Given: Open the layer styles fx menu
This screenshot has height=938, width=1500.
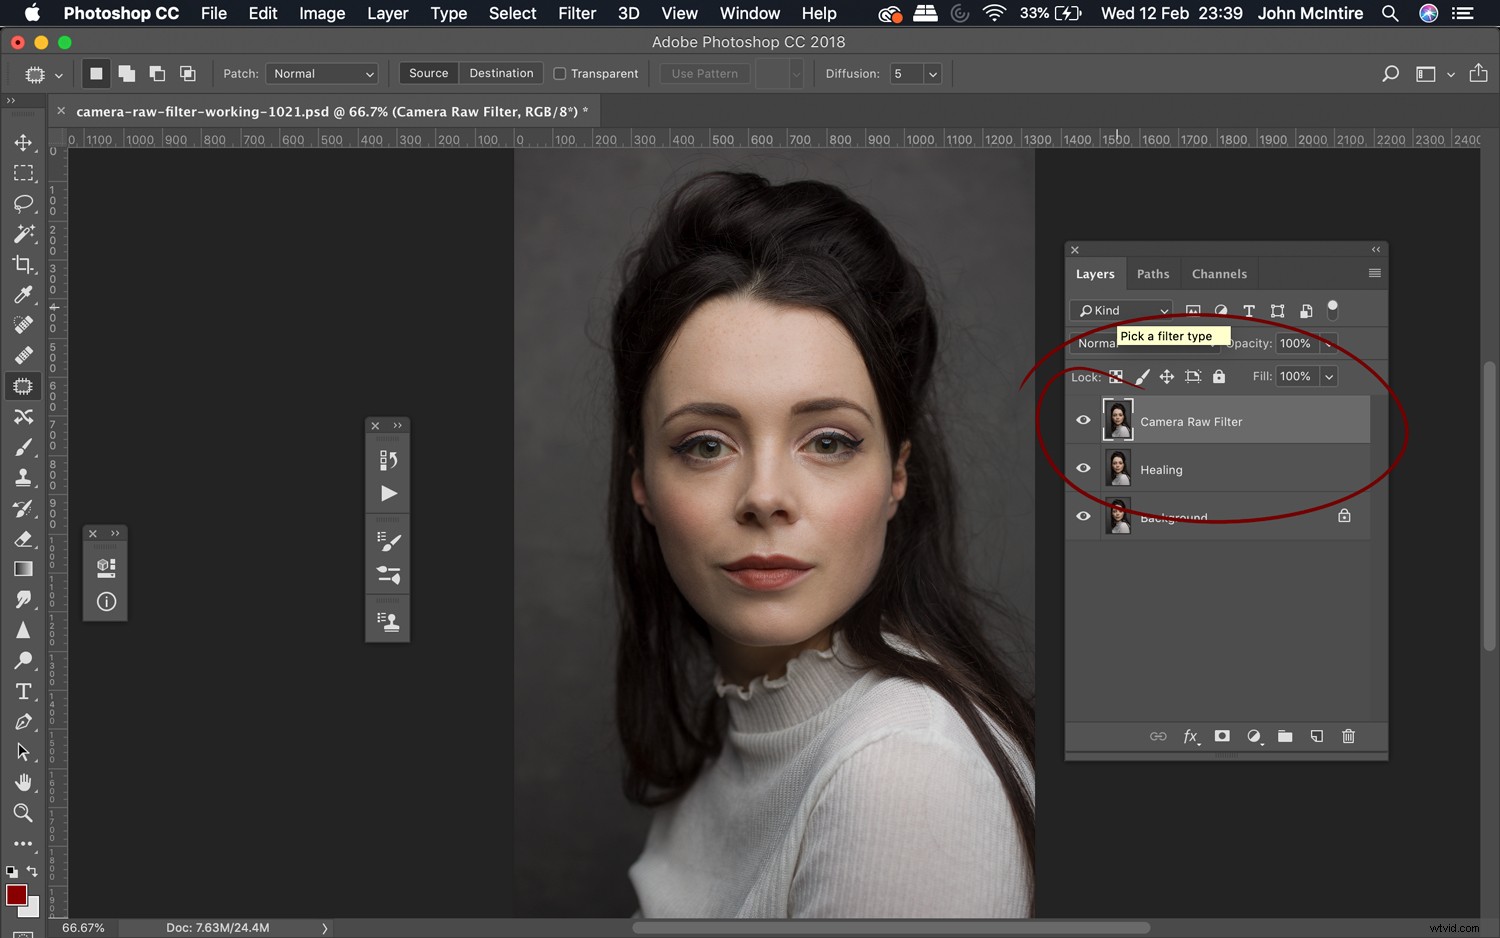Looking at the screenshot, I should tap(1191, 736).
